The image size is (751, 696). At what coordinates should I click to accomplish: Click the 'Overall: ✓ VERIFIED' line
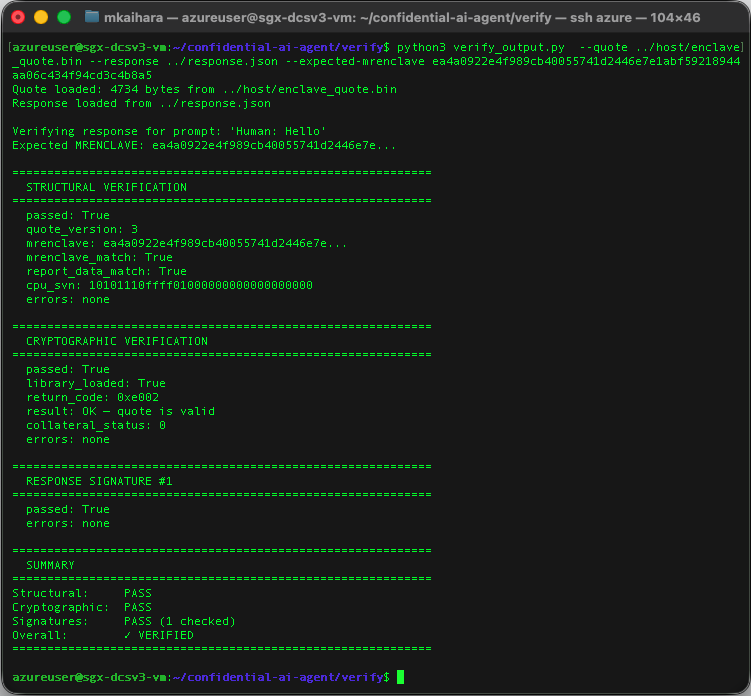[103, 635]
